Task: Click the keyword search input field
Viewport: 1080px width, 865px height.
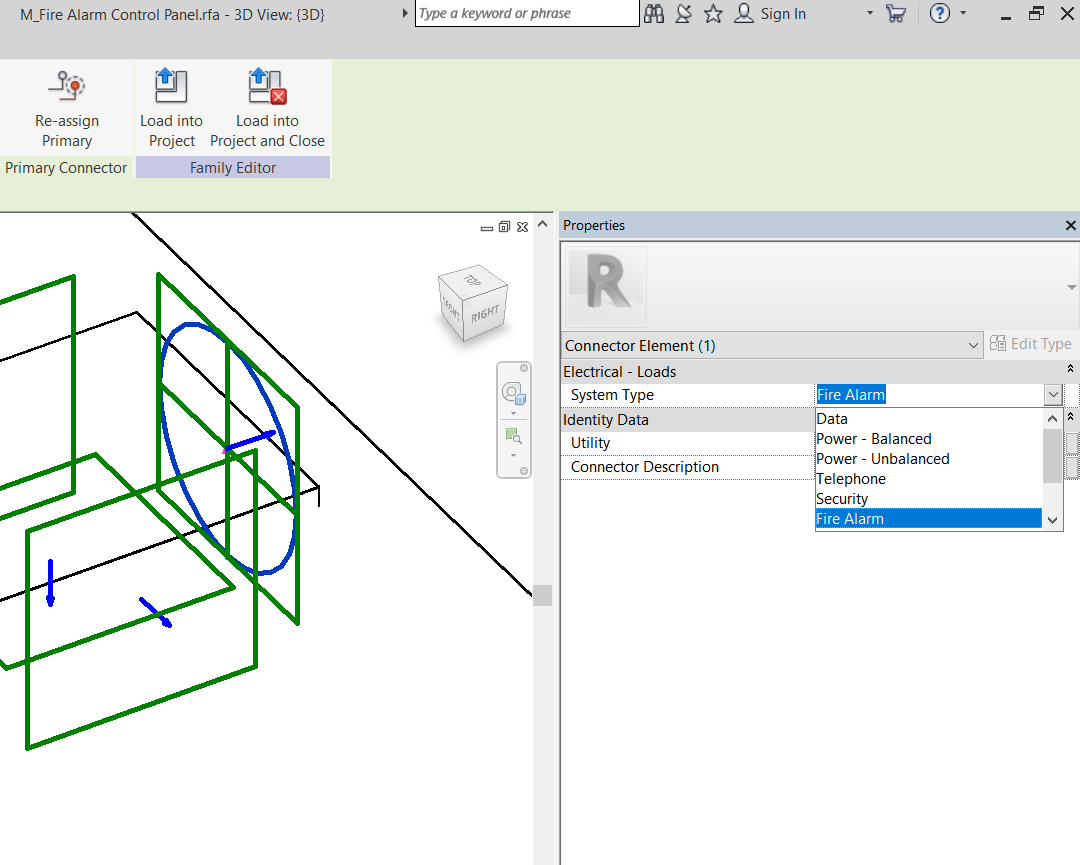Action: pyautogui.click(x=527, y=13)
